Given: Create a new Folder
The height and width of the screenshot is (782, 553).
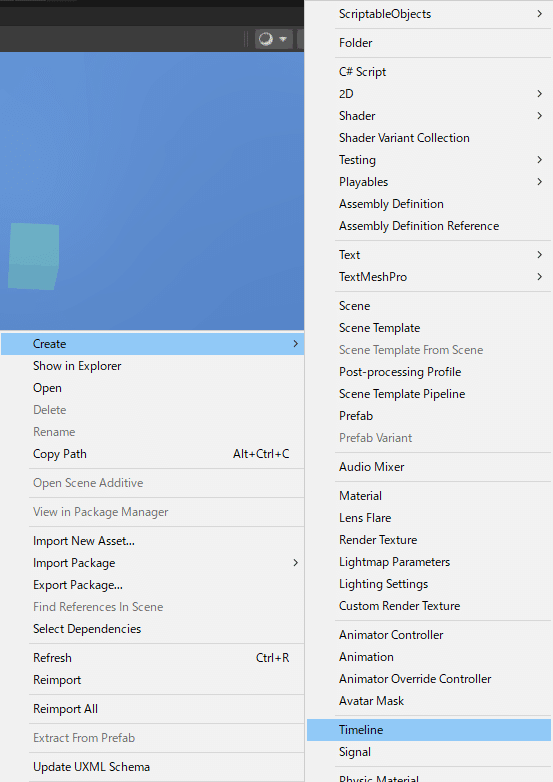Looking at the screenshot, I should (x=356, y=43).
